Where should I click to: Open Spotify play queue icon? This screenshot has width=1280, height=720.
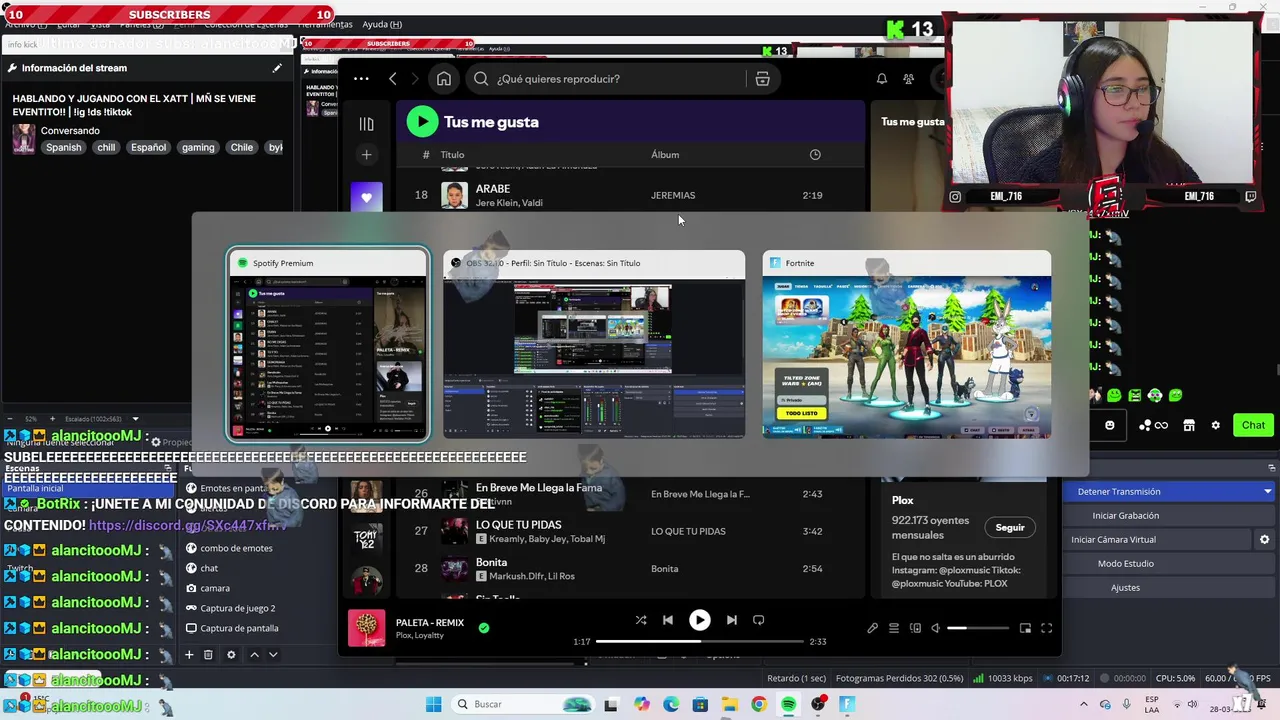(894, 628)
